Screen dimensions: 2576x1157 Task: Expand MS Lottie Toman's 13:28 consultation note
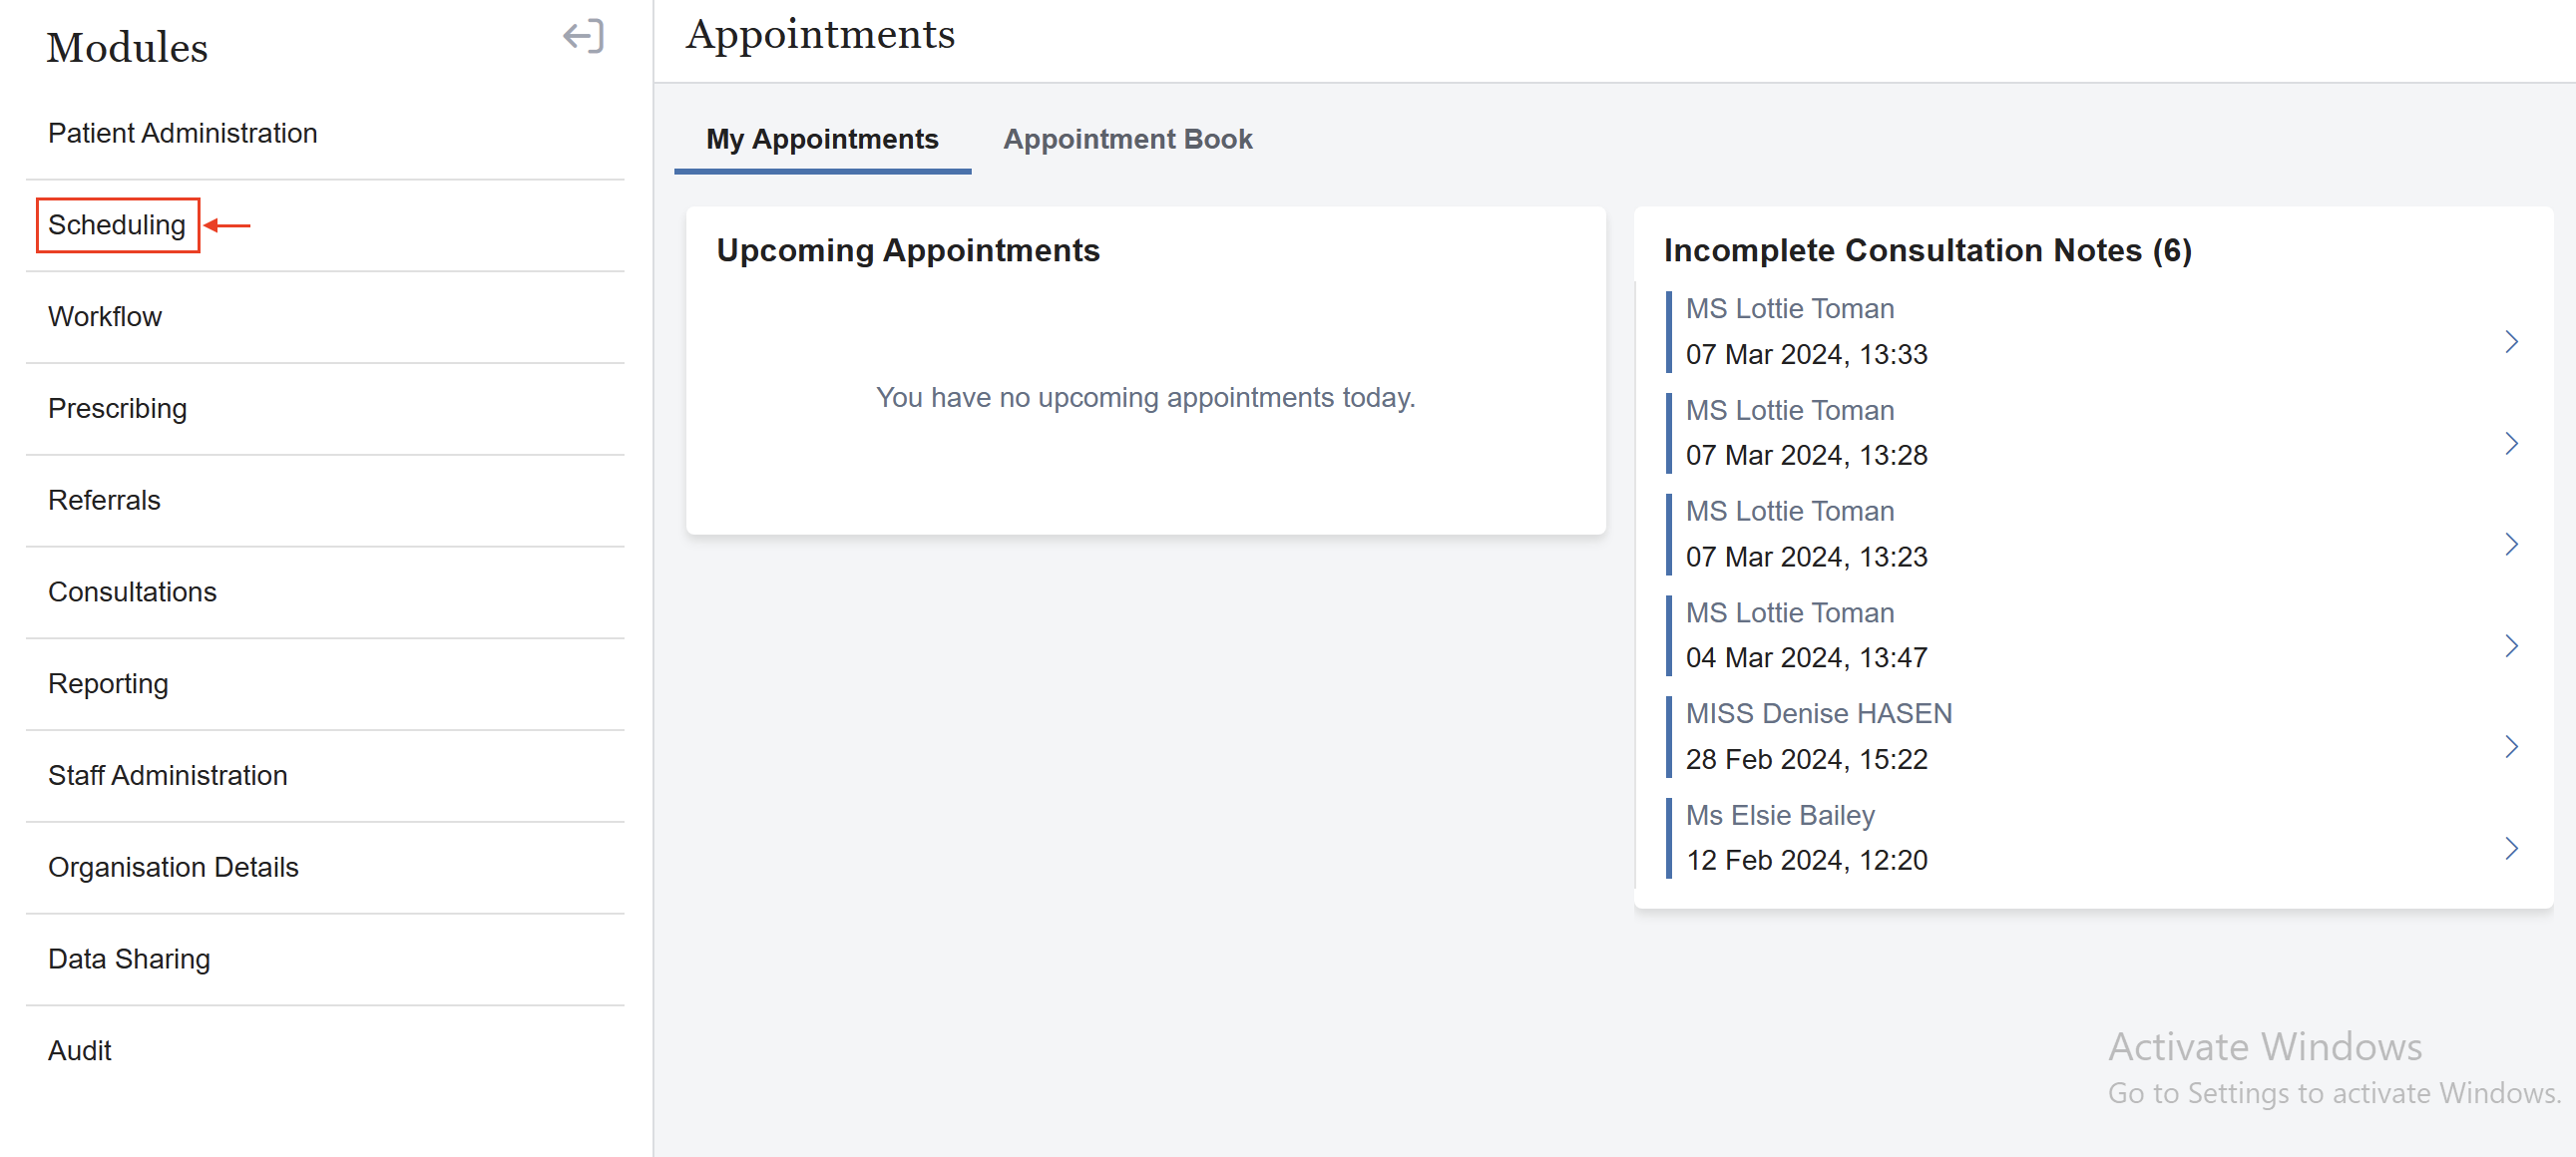click(2513, 443)
